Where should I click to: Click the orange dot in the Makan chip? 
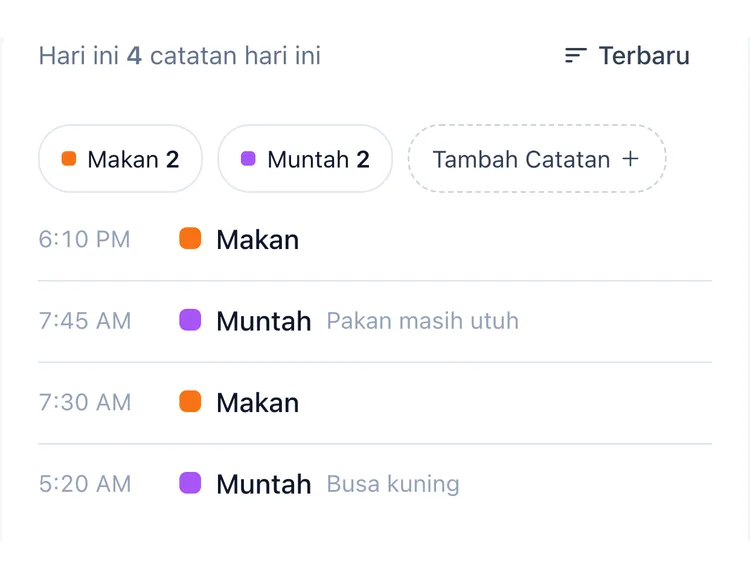[69, 158]
